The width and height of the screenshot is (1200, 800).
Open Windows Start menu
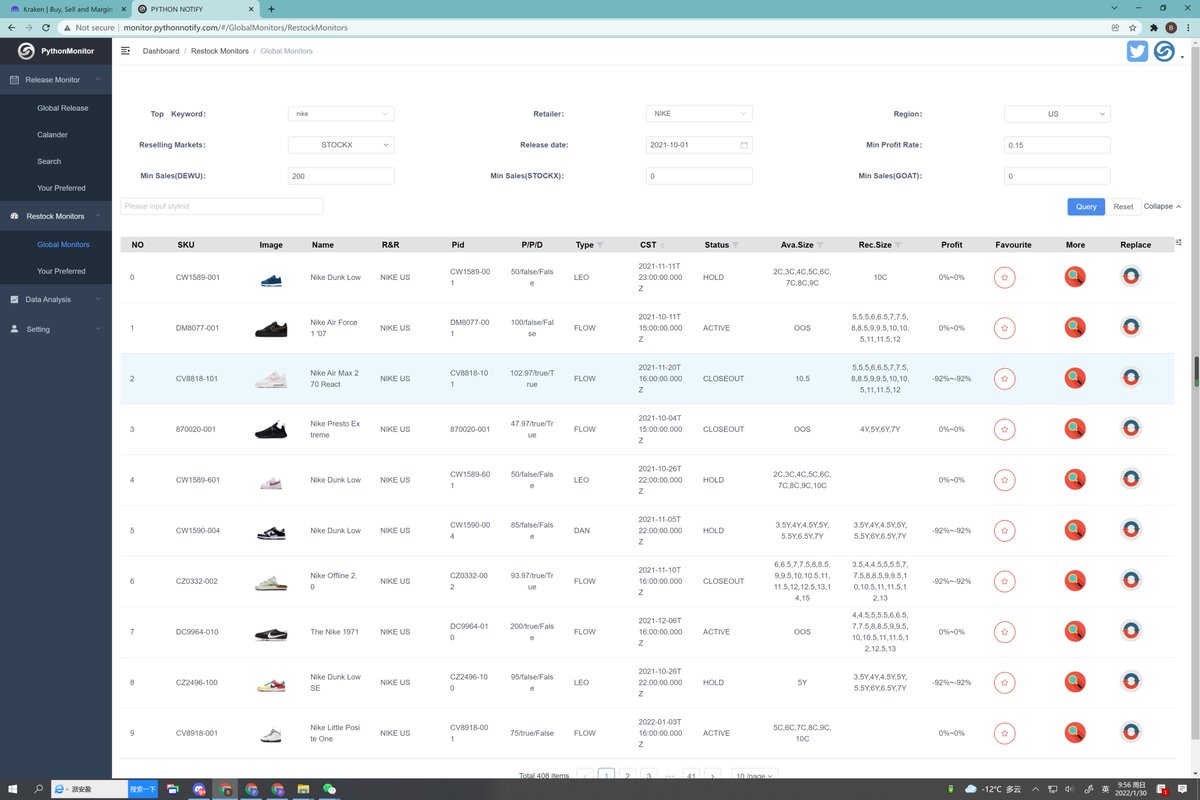coord(12,789)
